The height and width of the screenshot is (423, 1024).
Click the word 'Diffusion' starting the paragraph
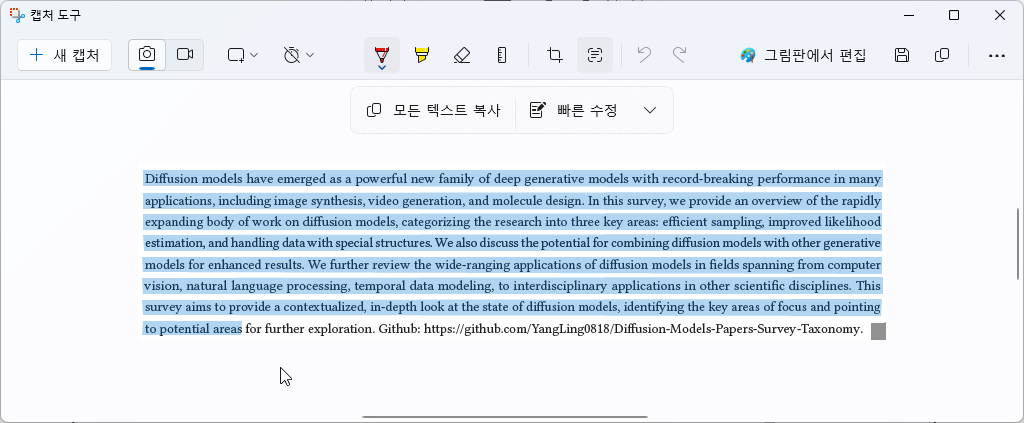click(171, 178)
